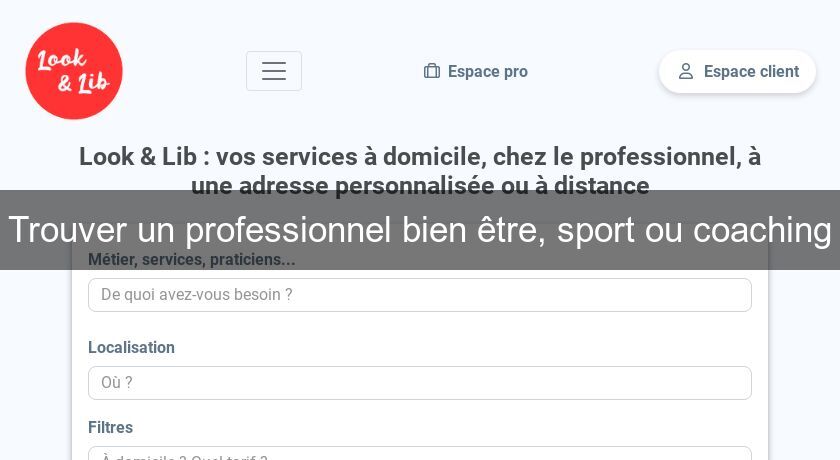Focus the 'Où ?' location field
The image size is (840, 460).
(x=420, y=383)
